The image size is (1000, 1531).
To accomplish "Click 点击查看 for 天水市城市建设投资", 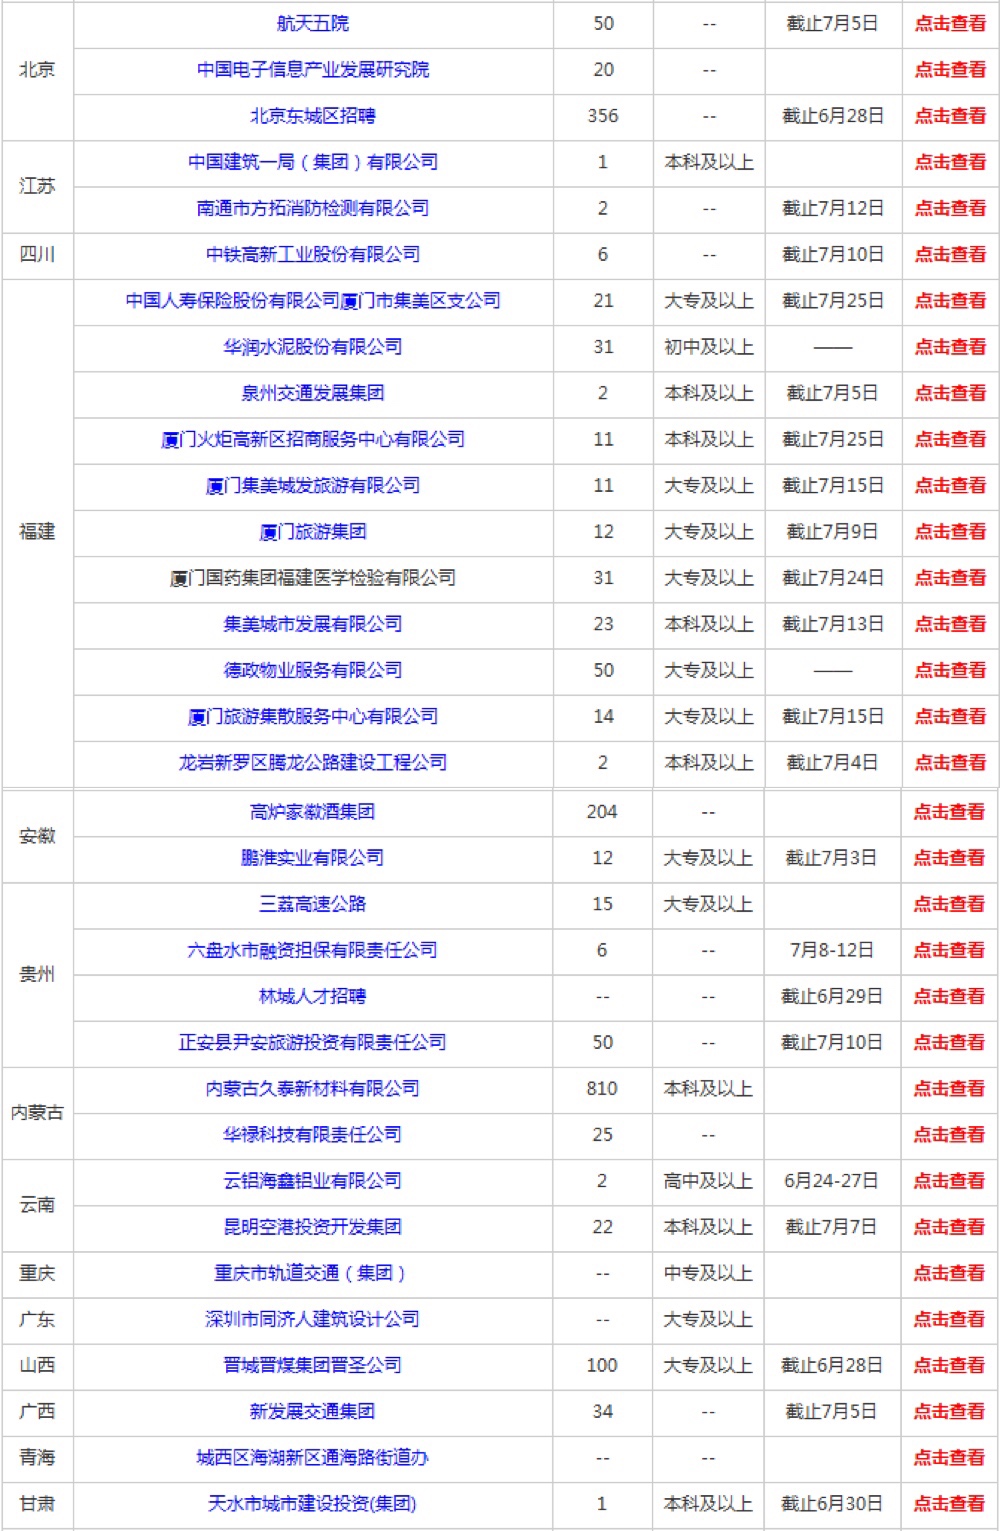I will coord(949,1503).
